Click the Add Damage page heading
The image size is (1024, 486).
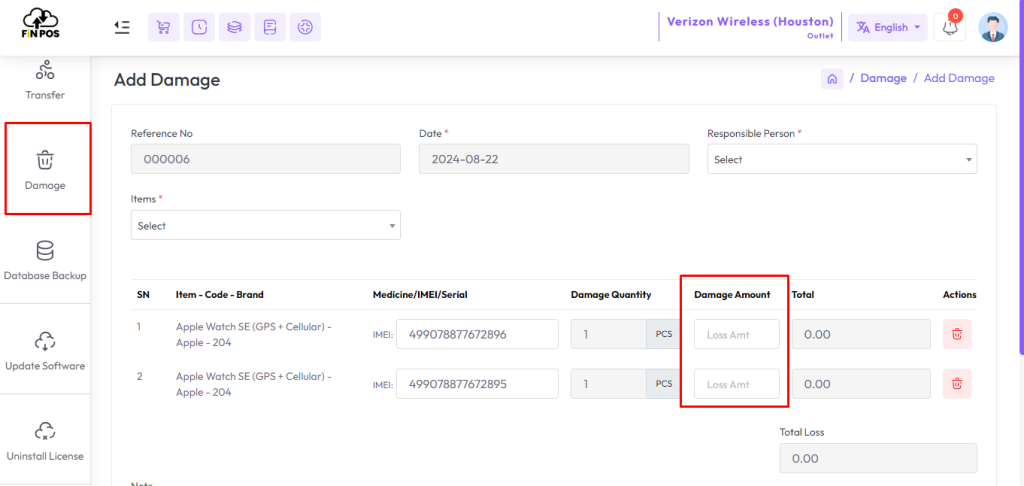click(167, 80)
